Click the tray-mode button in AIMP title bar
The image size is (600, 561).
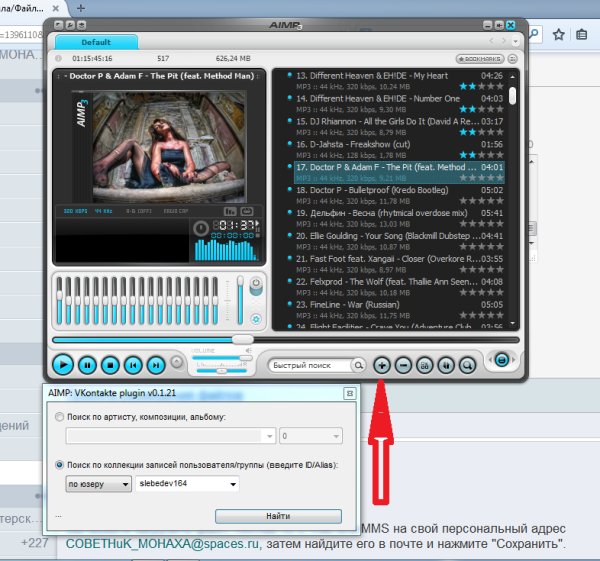click(499, 25)
